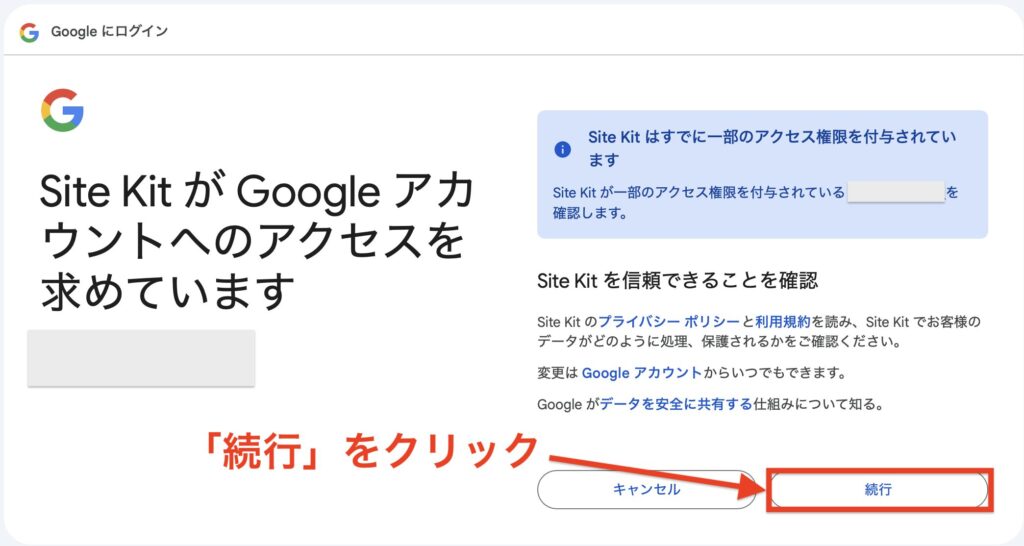Click the blue info icon in banner
Screen dimensions: 1024x546
coord(562,149)
